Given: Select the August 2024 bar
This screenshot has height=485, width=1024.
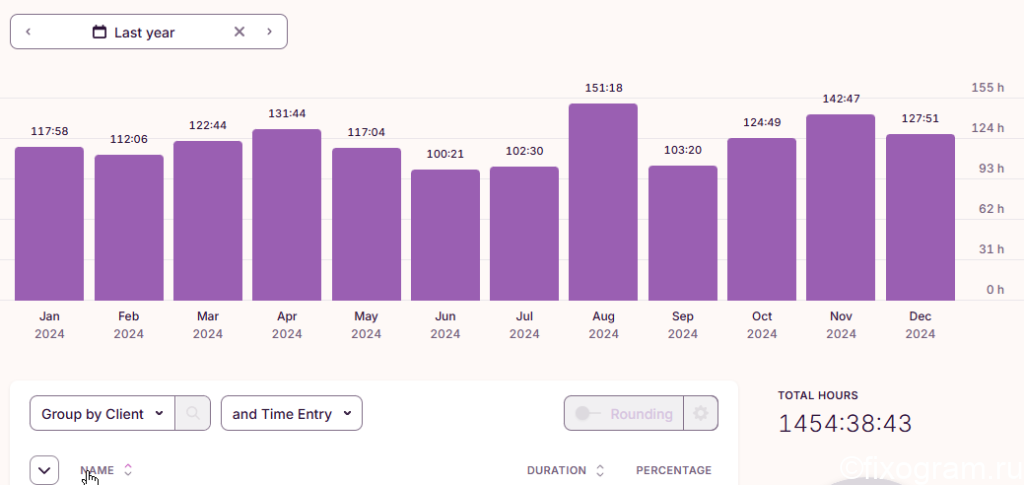Looking at the screenshot, I should [x=603, y=202].
